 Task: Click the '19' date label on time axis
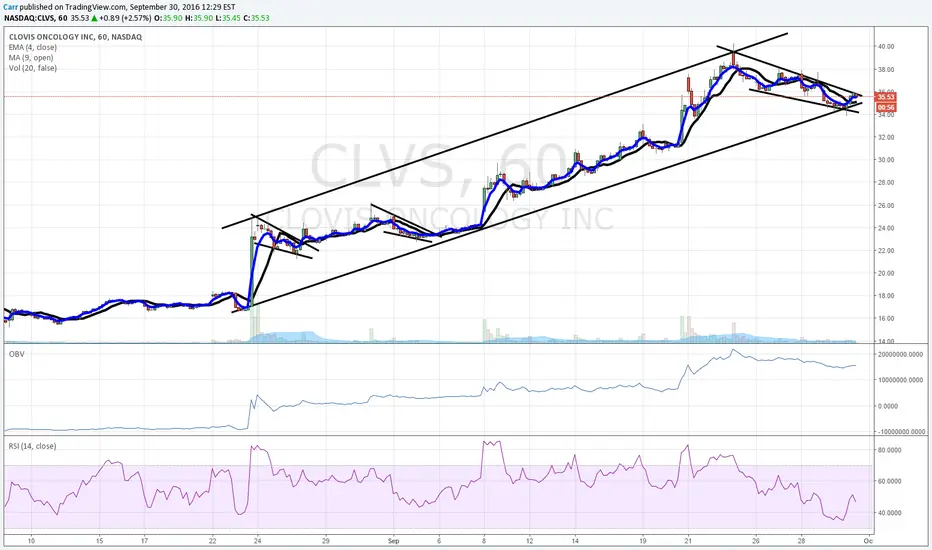pos(643,541)
